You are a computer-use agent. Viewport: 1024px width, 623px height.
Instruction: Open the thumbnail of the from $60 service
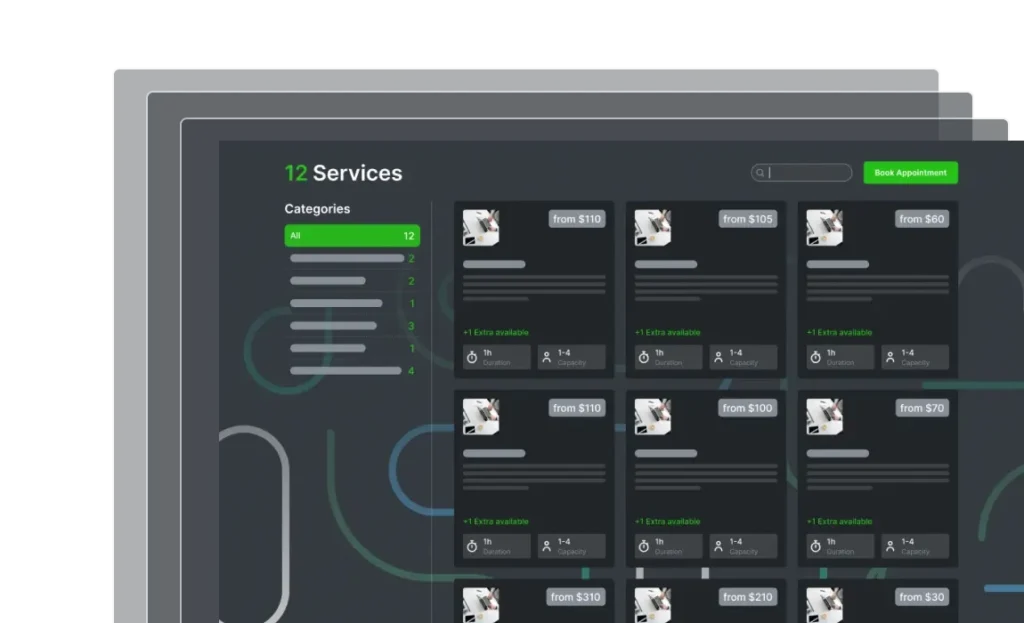[x=824, y=227]
